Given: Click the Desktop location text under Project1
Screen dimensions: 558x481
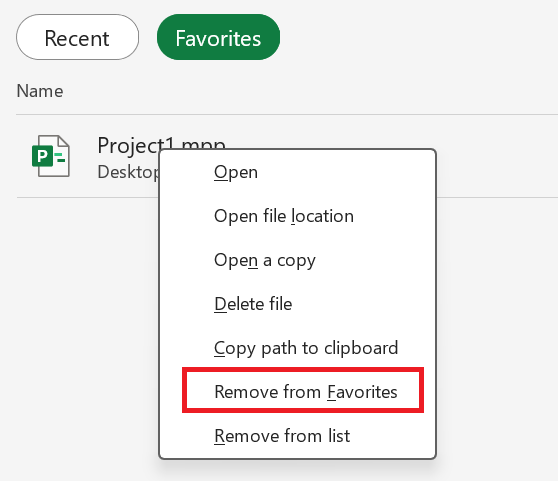Looking at the screenshot, I should (128, 172).
